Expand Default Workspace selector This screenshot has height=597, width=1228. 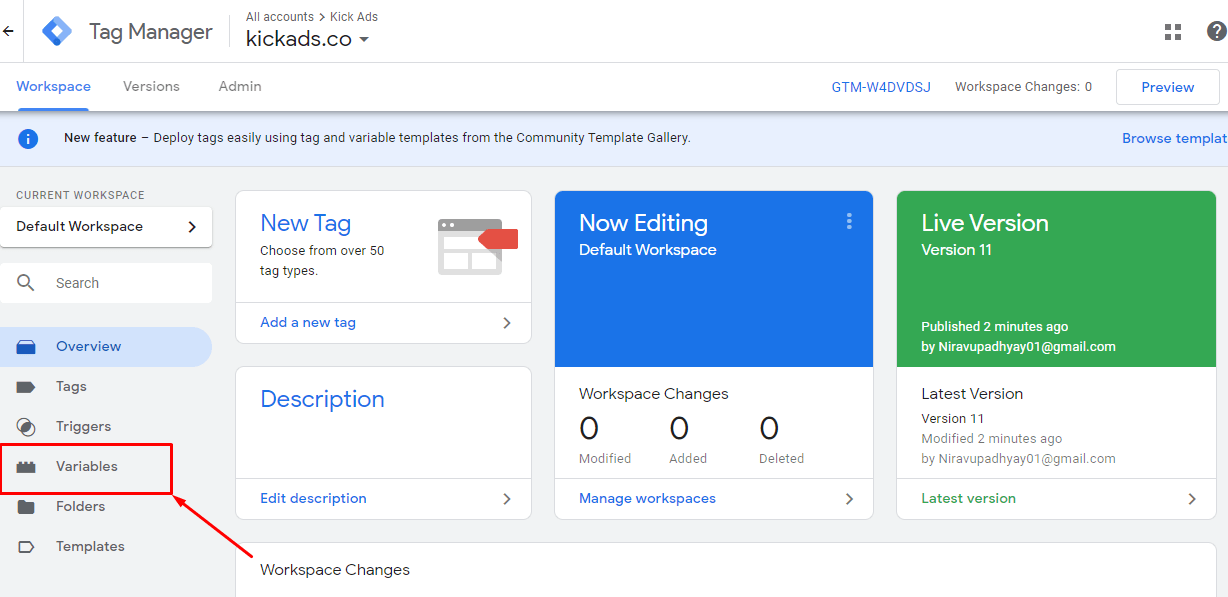pyautogui.click(x=106, y=227)
